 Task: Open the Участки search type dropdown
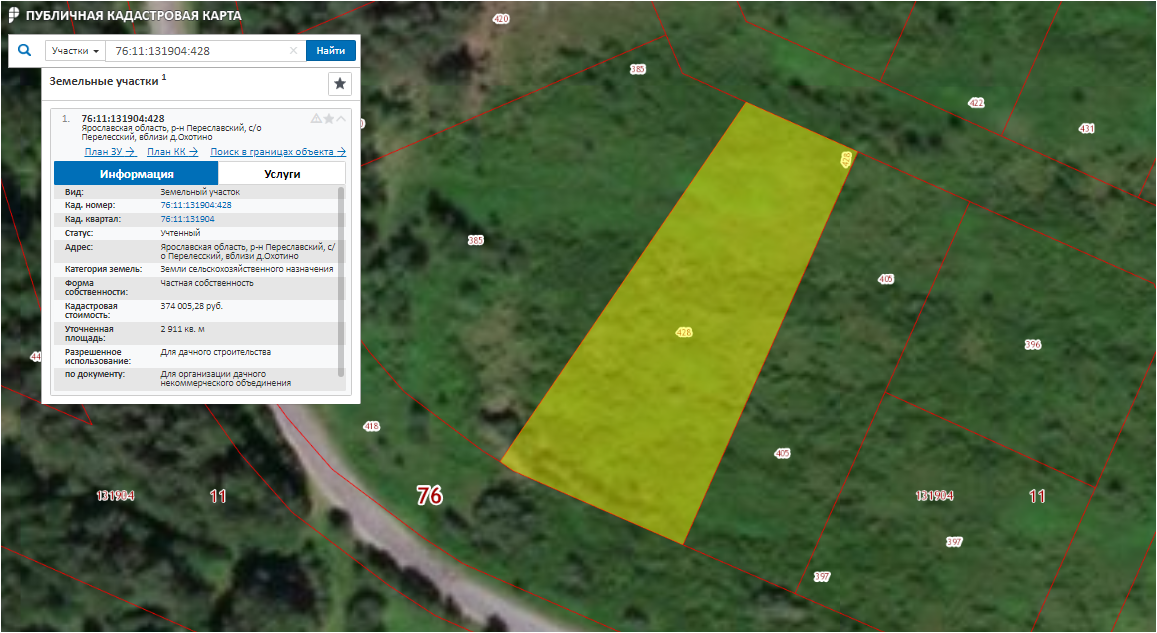tap(75, 51)
